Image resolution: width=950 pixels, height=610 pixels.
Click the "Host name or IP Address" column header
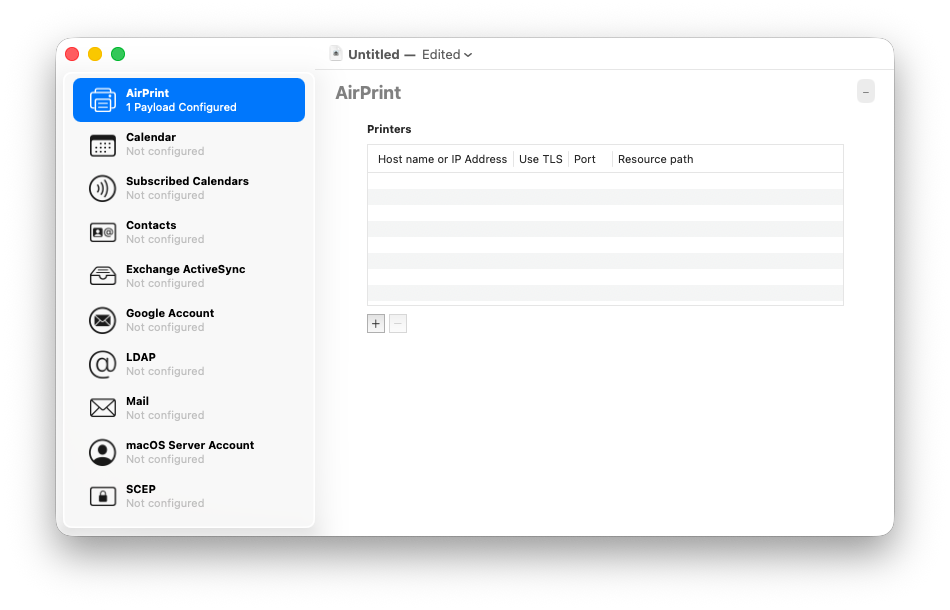(442, 159)
